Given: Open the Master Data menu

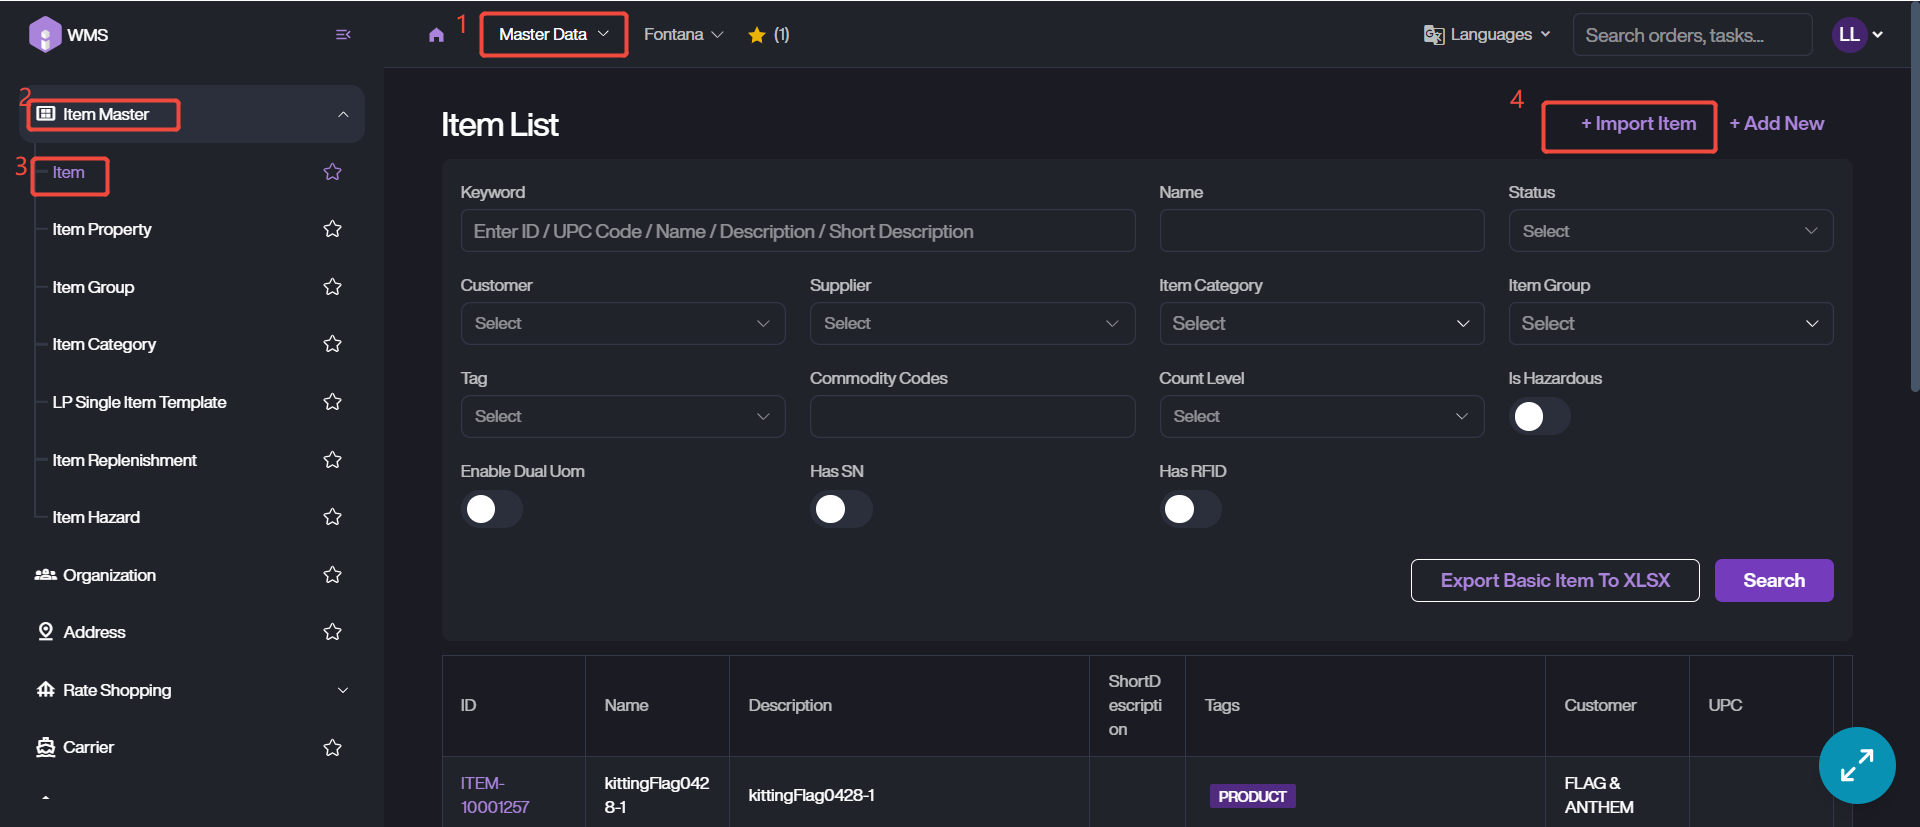Looking at the screenshot, I should pos(553,35).
